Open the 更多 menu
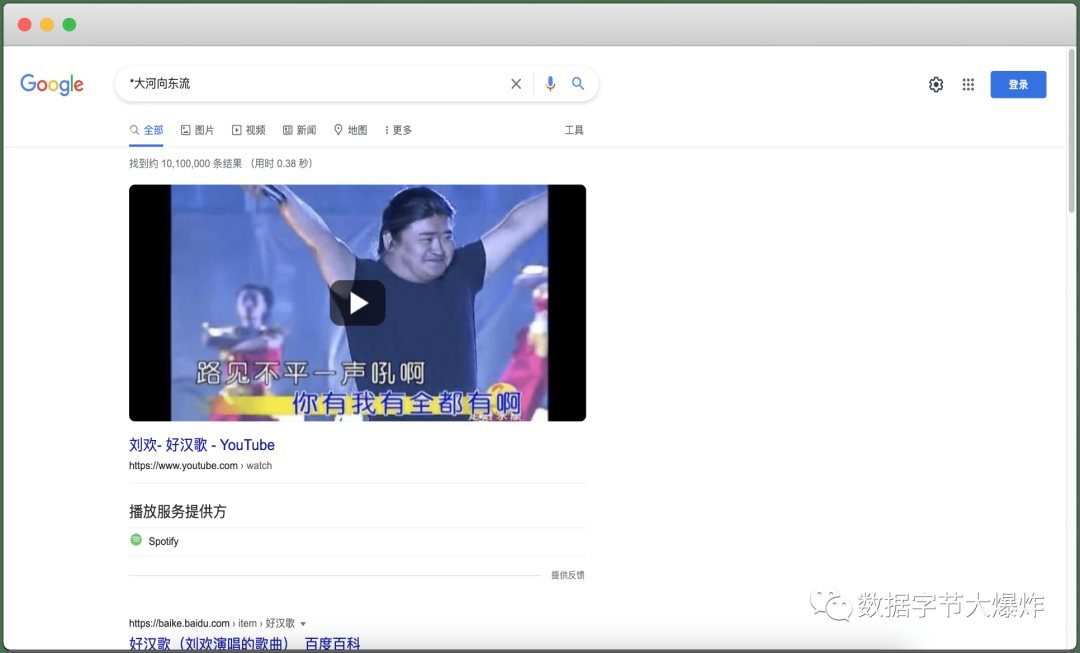Screen dimensions: 1080x653 point(398,130)
